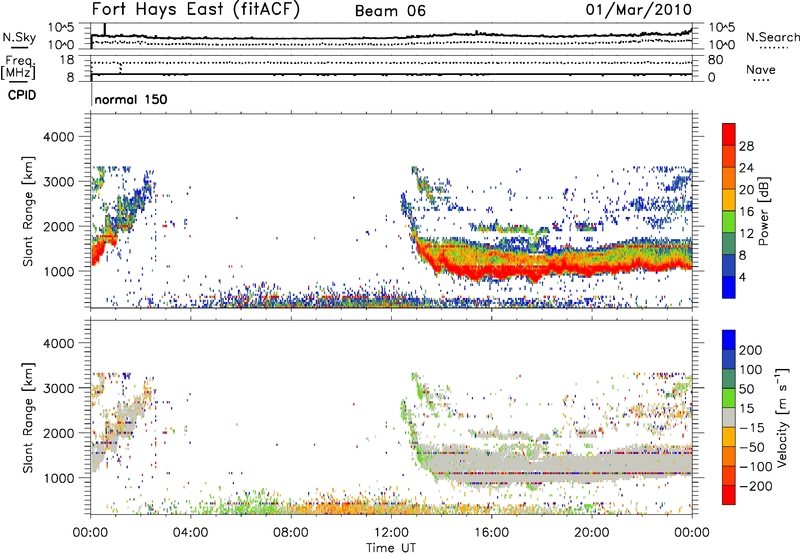Click the Slant Range label of velocity panel
The image size is (800, 554).
click(28, 418)
